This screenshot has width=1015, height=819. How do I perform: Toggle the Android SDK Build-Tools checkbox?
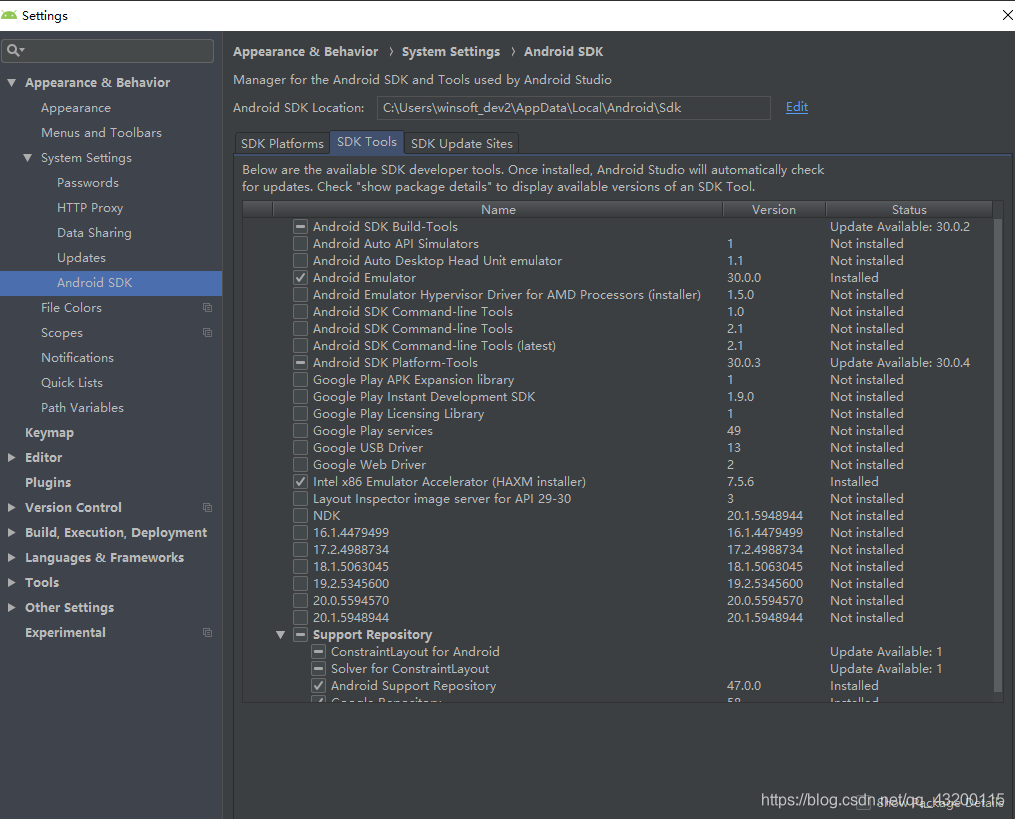(x=300, y=227)
